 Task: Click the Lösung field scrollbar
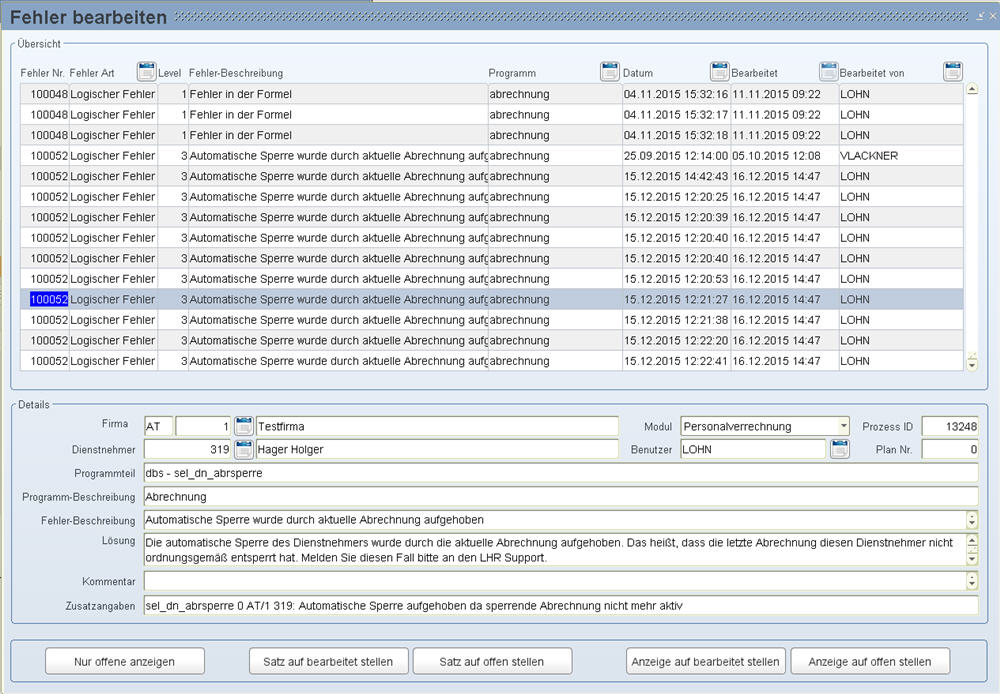[x=972, y=550]
